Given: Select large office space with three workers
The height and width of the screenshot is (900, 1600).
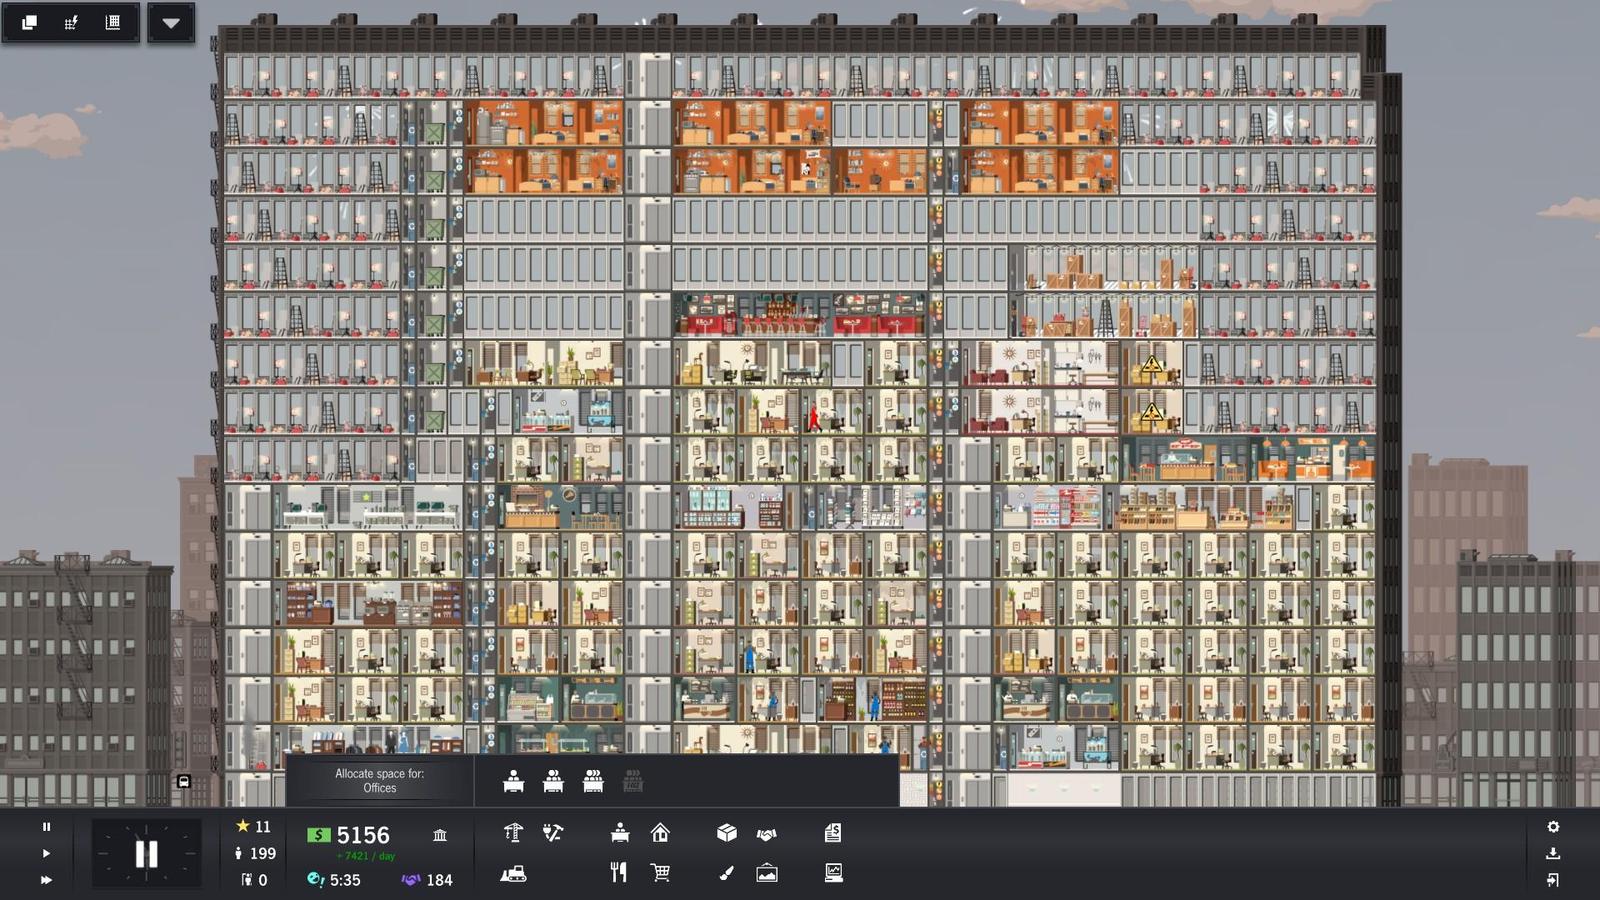Looking at the screenshot, I should 593,781.
